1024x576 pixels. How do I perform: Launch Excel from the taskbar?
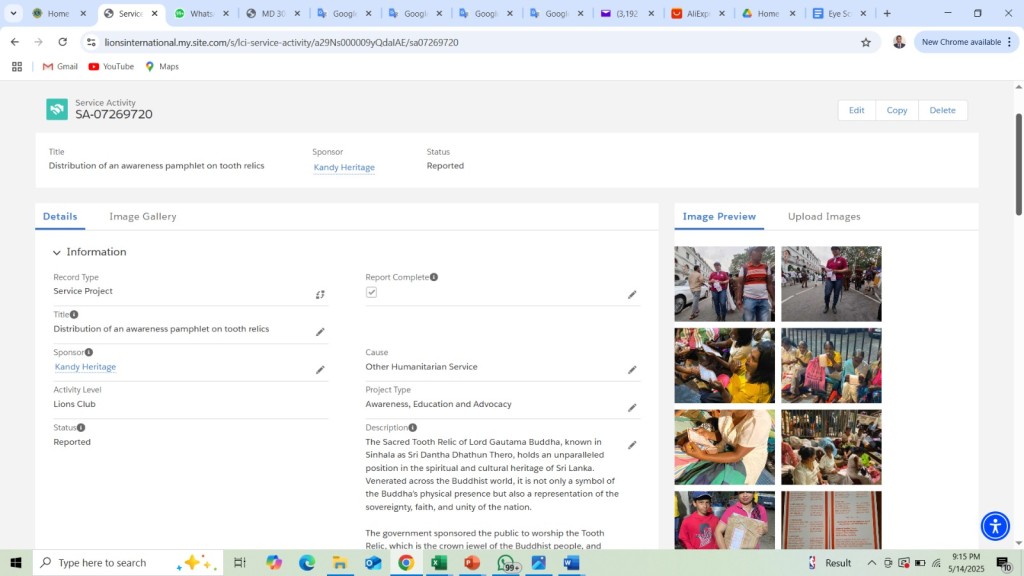click(439, 562)
